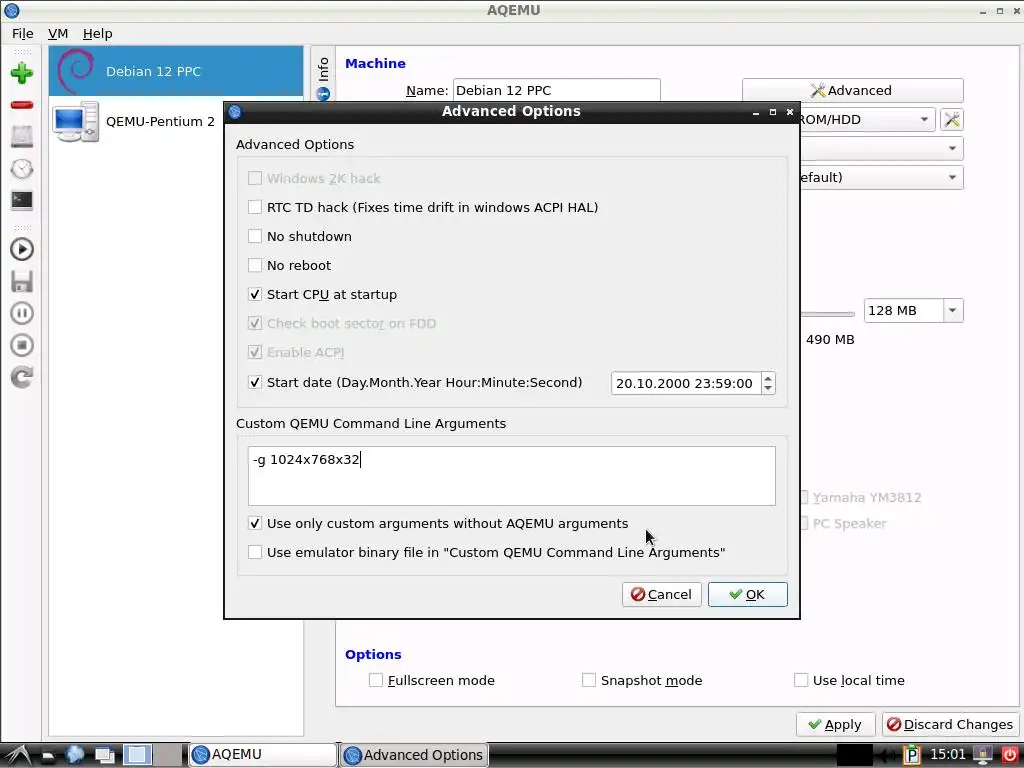Click Cancel in Advanced Options dialog

pos(662,594)
